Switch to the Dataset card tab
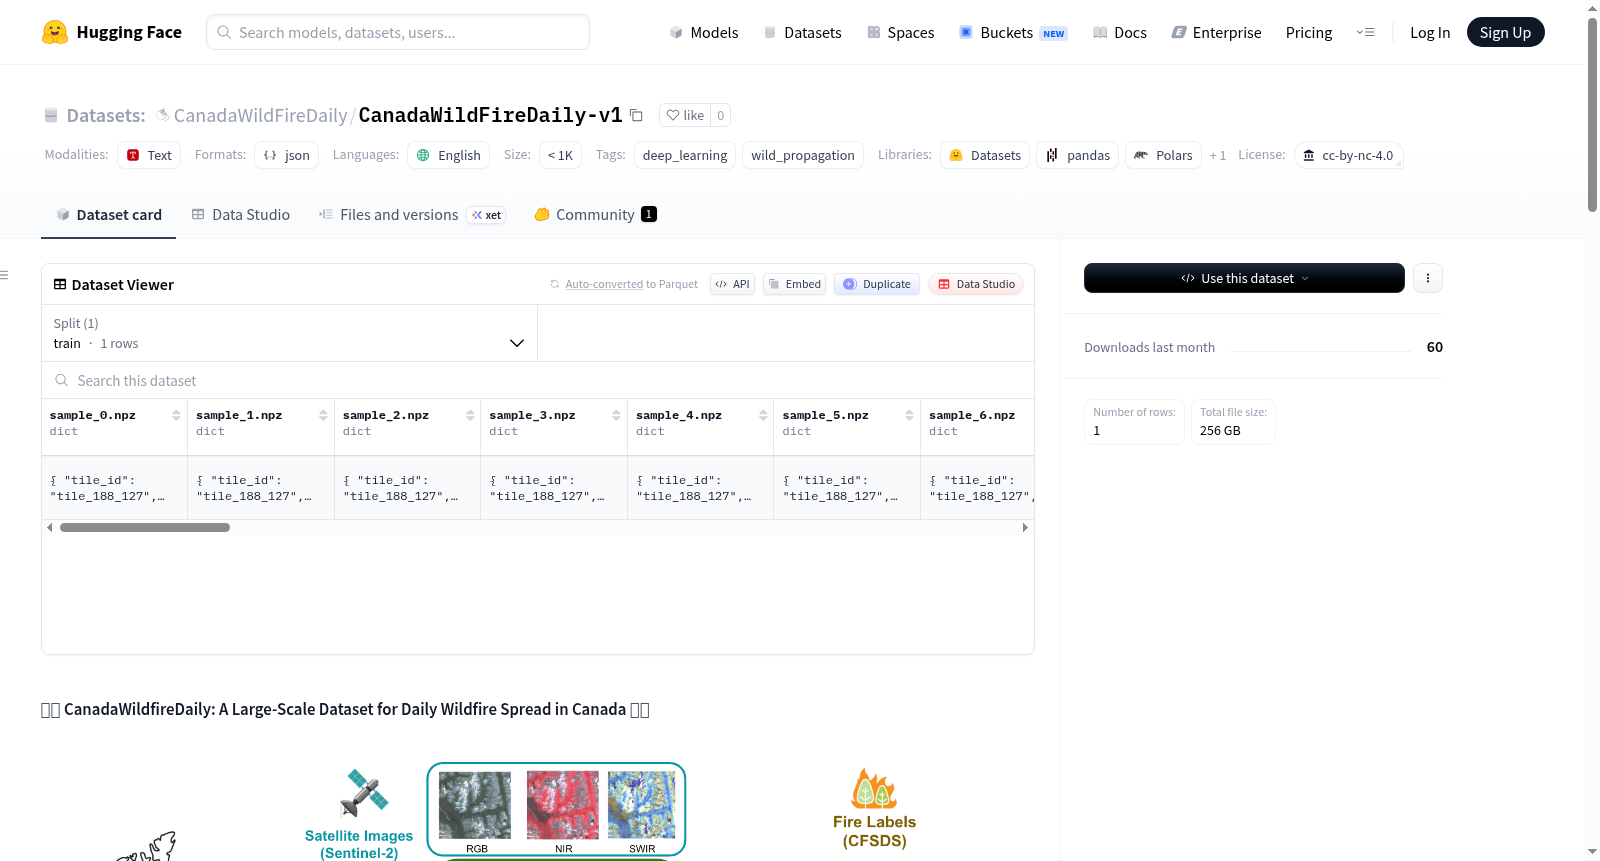 tap(109, 215)
